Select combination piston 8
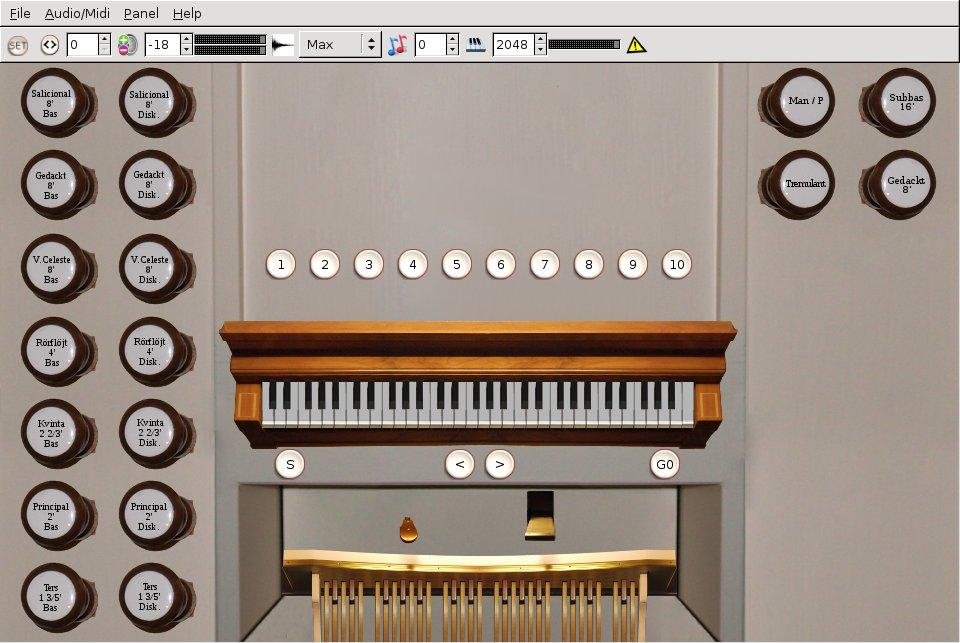The height and width of the screenshot is (643, 960). 589,265
